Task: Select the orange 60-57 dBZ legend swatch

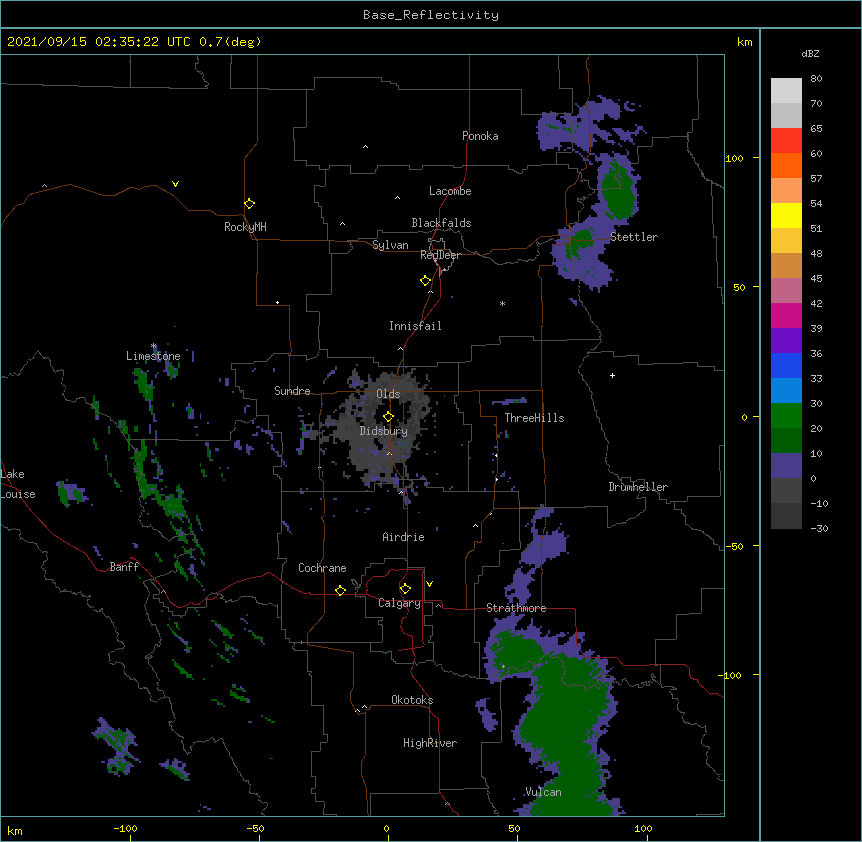Action: [x=786, y=165]
